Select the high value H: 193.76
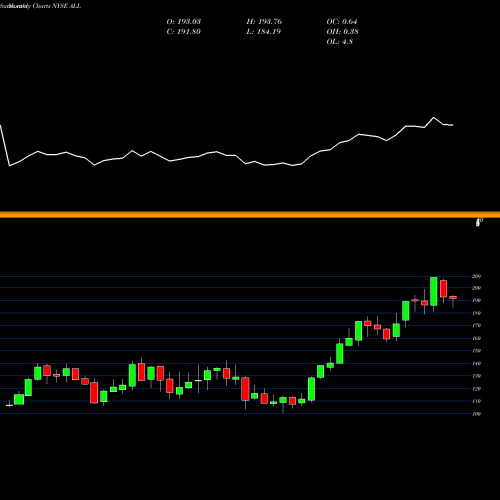Viewport: 500px width, 500px height. point(264,22)
